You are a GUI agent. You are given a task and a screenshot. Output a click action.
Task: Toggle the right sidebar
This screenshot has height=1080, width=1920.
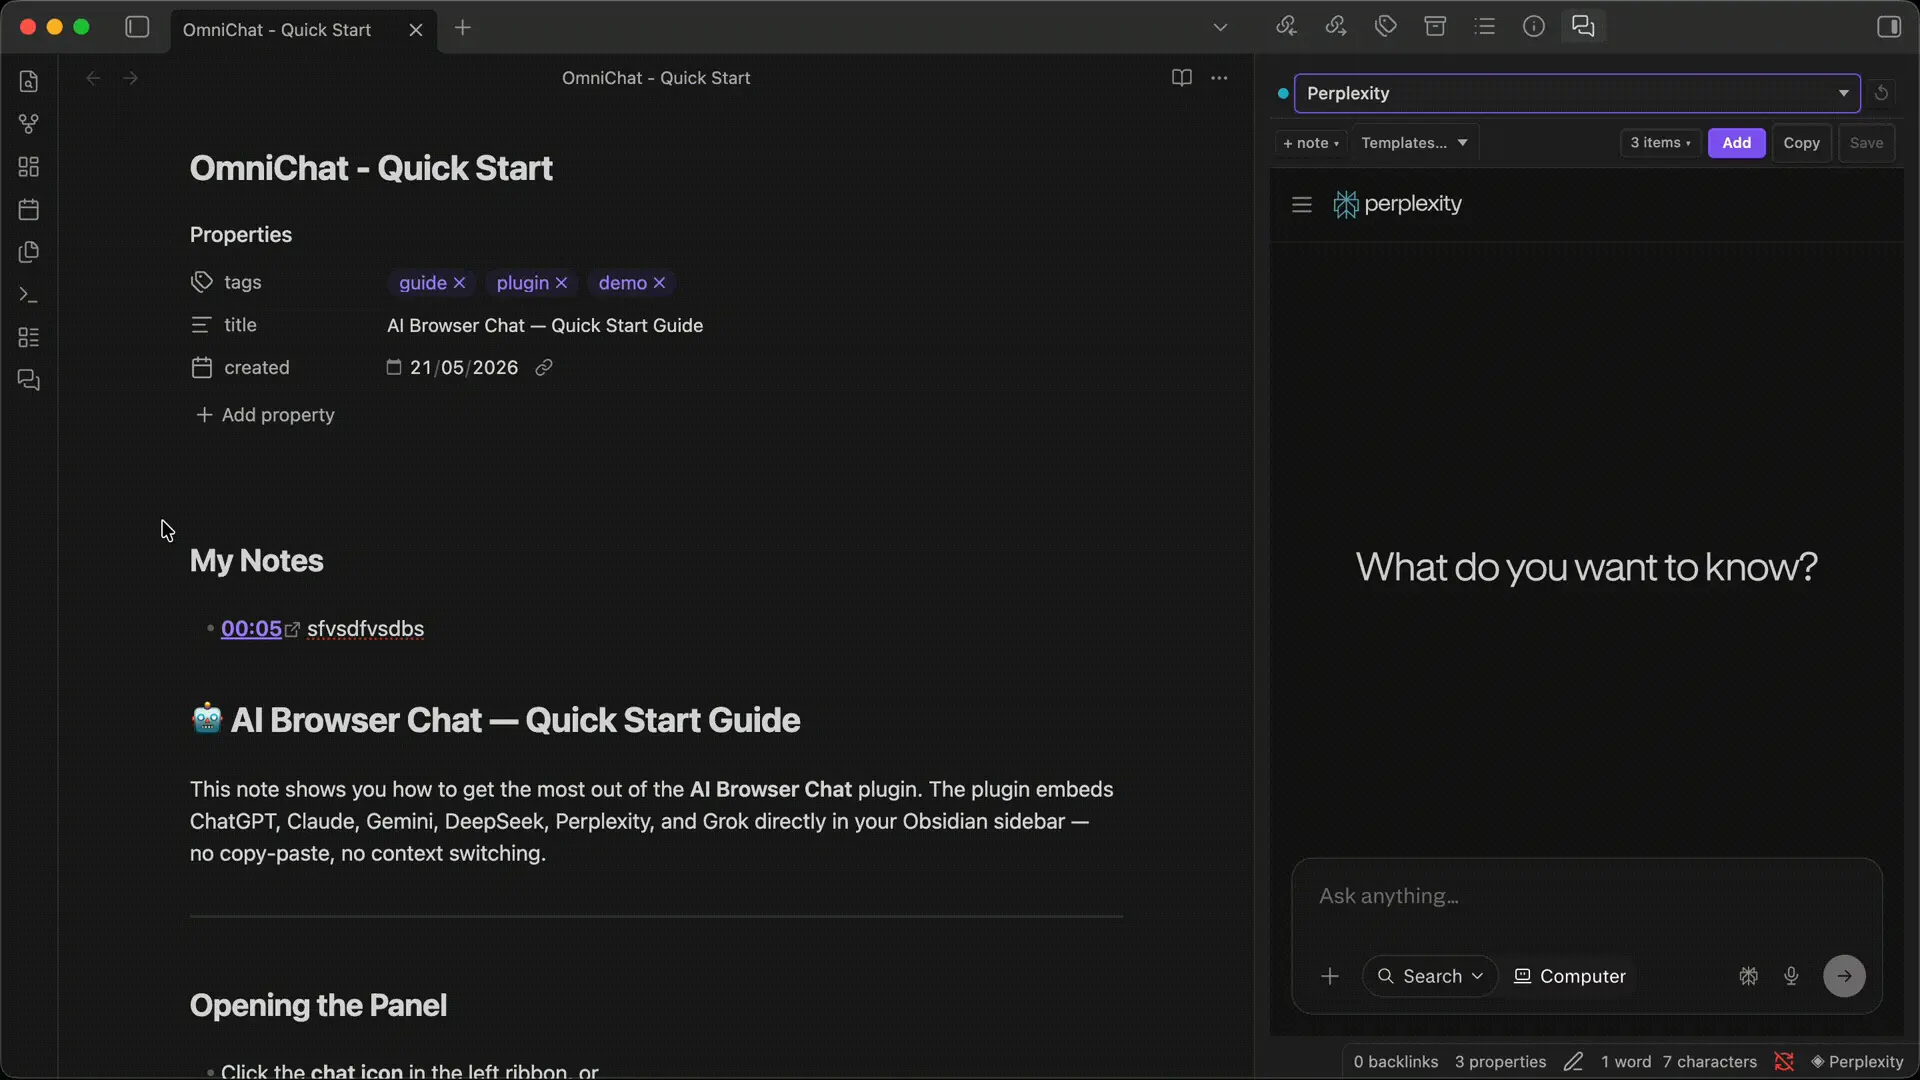click(1889, 27)
